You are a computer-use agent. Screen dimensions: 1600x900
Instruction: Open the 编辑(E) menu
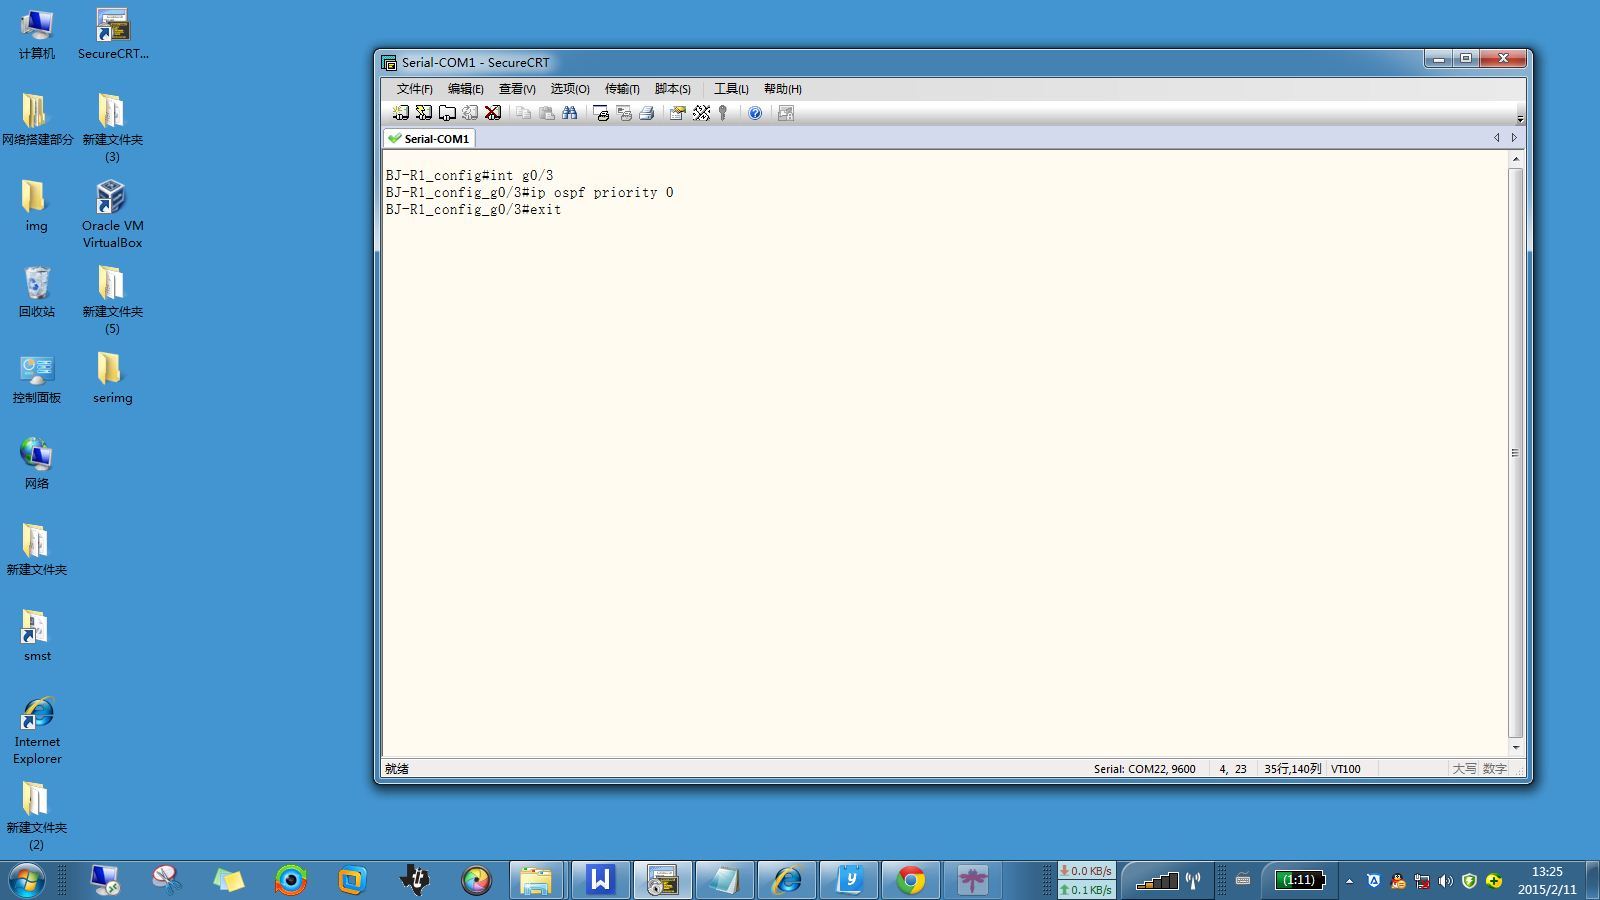click(x=465, y=89)
